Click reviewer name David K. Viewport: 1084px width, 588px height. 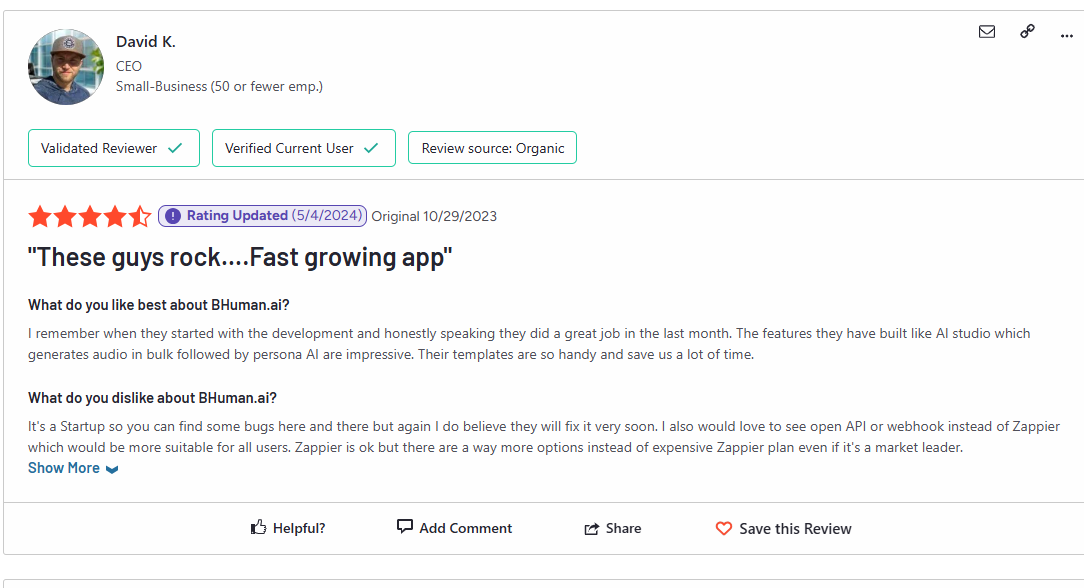coord(146,41)
